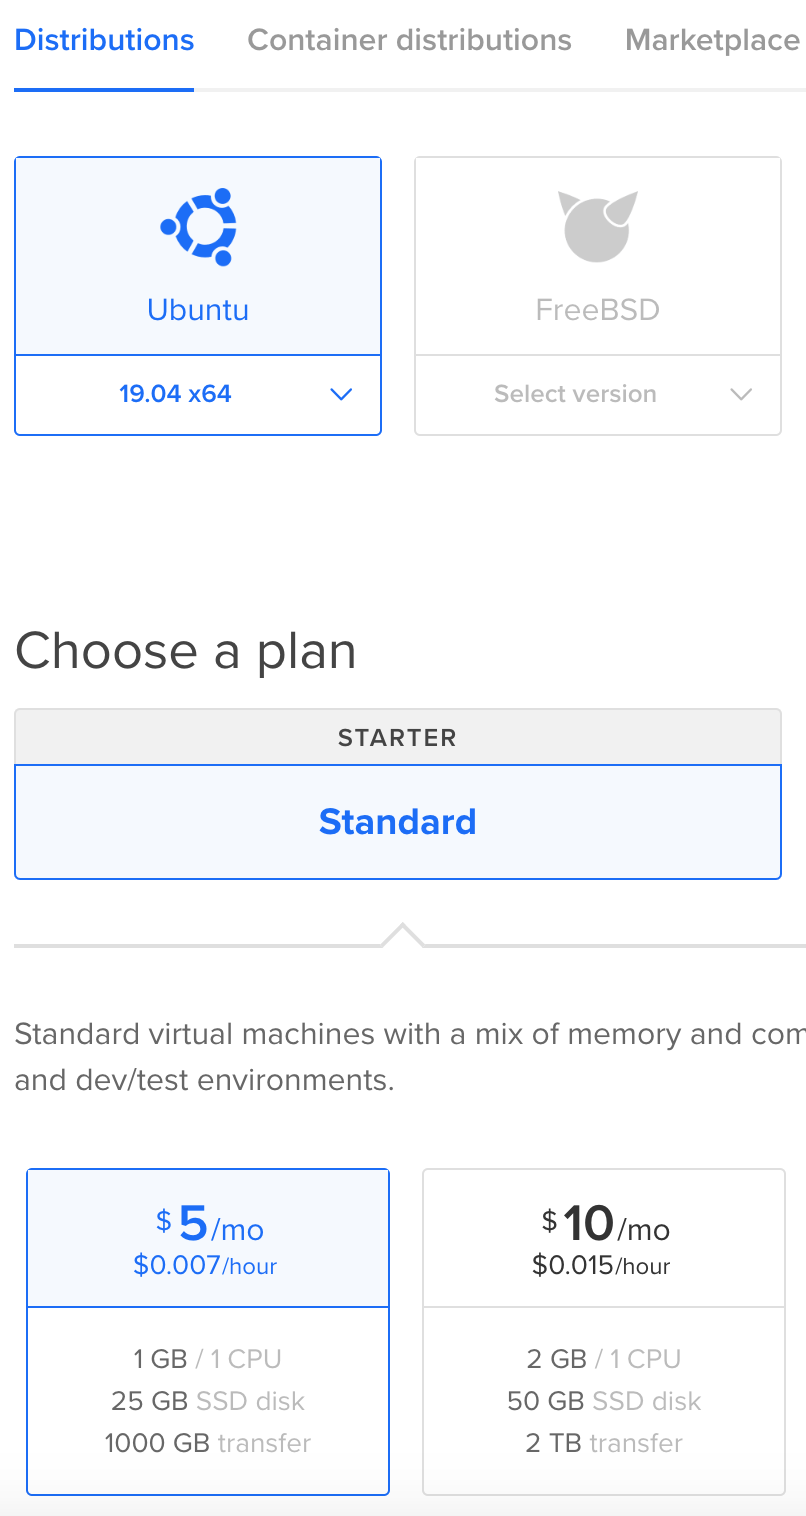Click the FreeBSD version chevron arrow
The image size is (806, 1516).
click(741, 395)
